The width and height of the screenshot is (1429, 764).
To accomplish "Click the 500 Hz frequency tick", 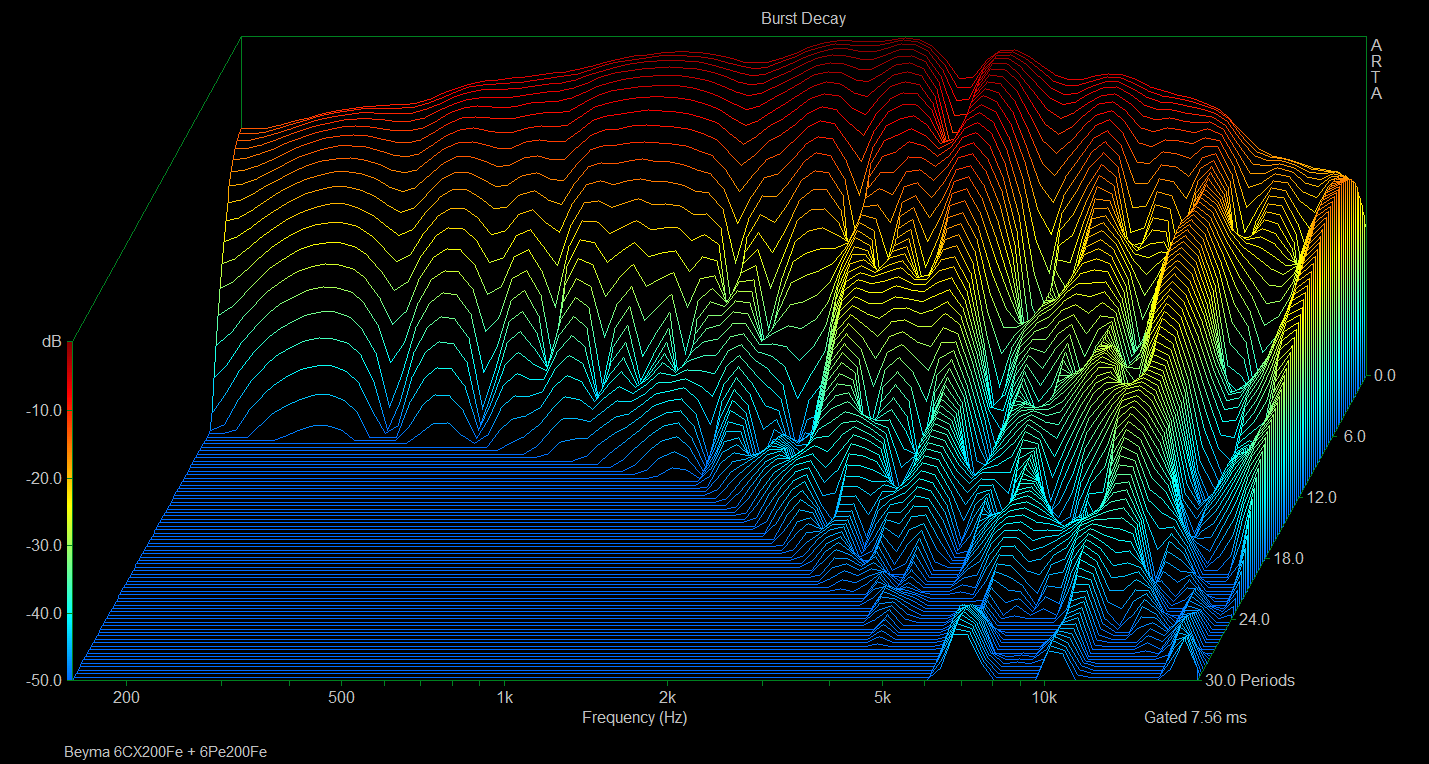I will pos(341,697).
